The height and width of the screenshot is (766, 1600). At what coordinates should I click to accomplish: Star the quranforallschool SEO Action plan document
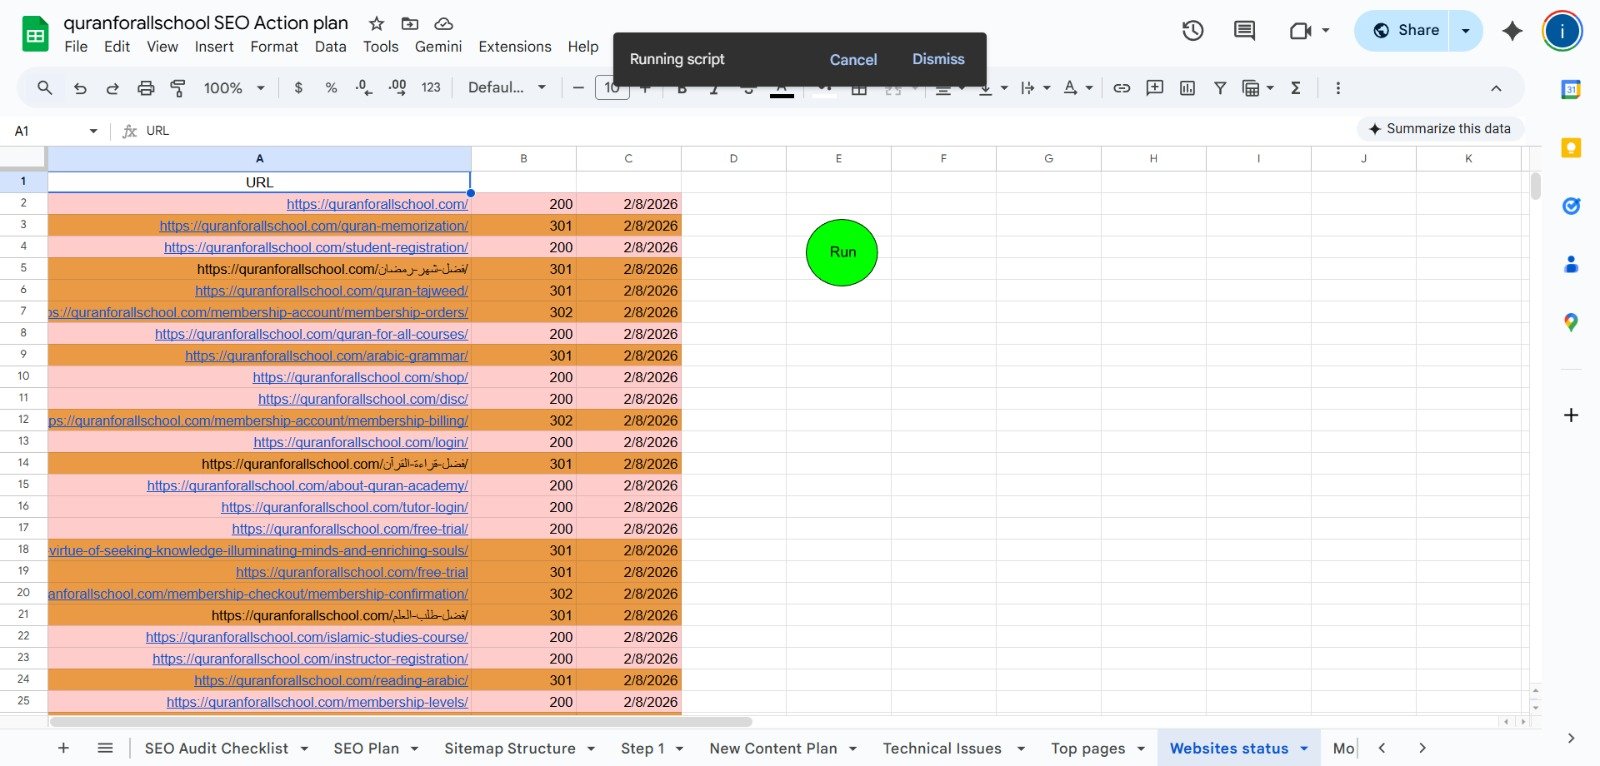[376, 23]
